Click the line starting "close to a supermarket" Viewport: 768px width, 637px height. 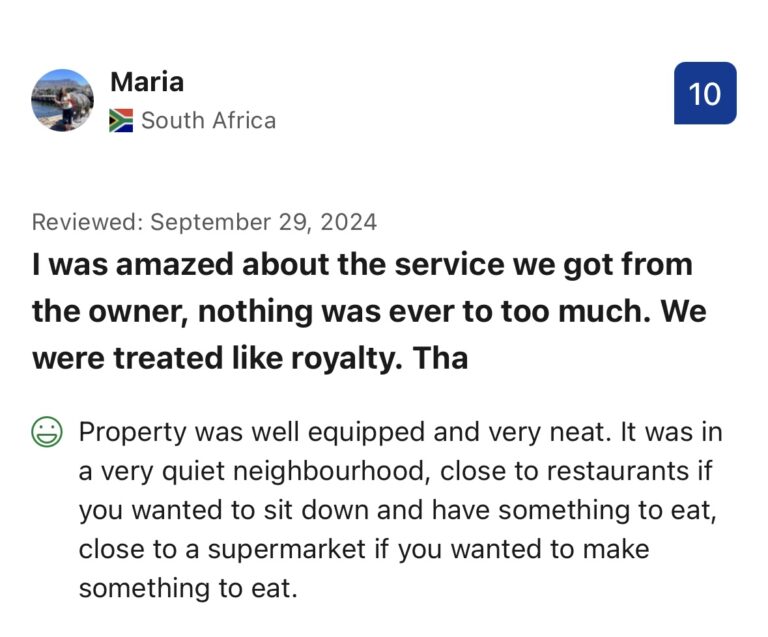click(364, 549)
